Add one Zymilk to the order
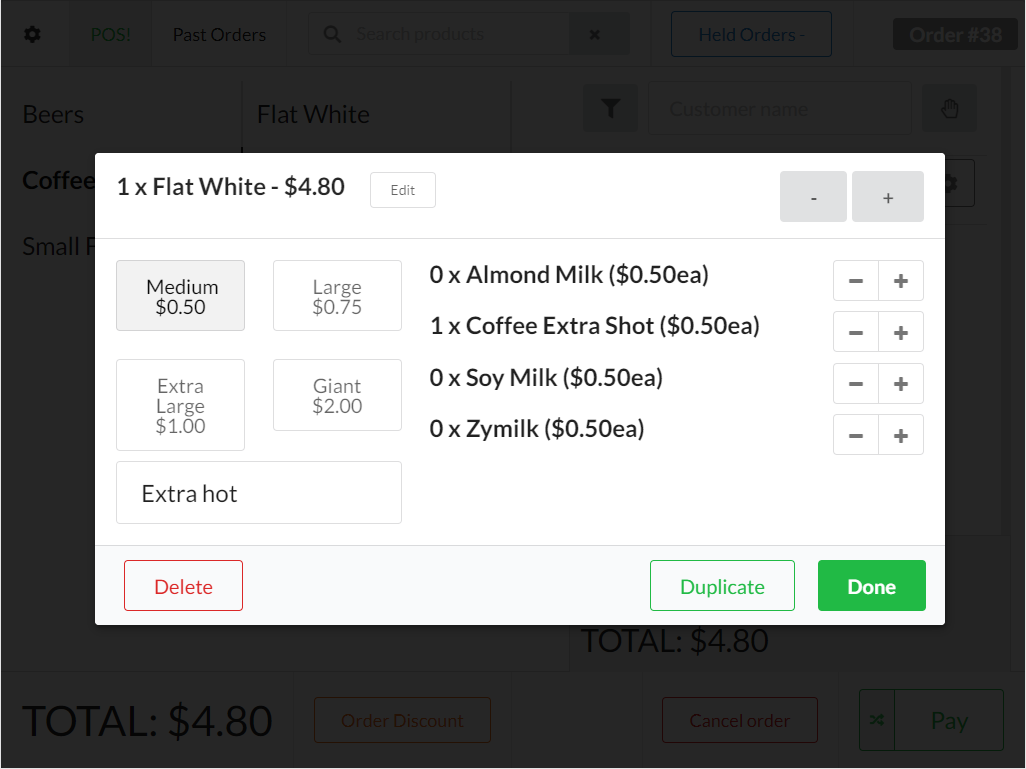 [901, 435]
